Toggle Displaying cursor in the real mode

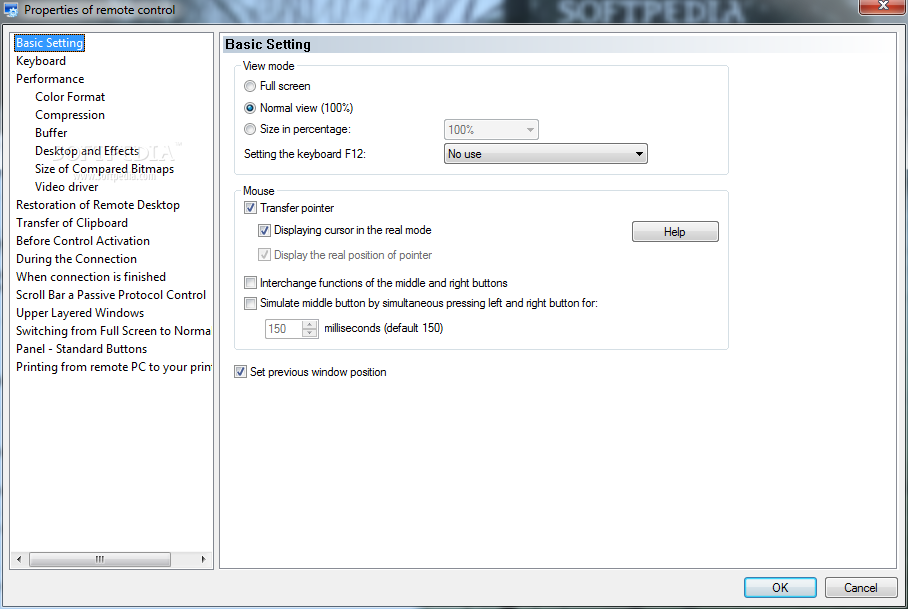(264, 230)
